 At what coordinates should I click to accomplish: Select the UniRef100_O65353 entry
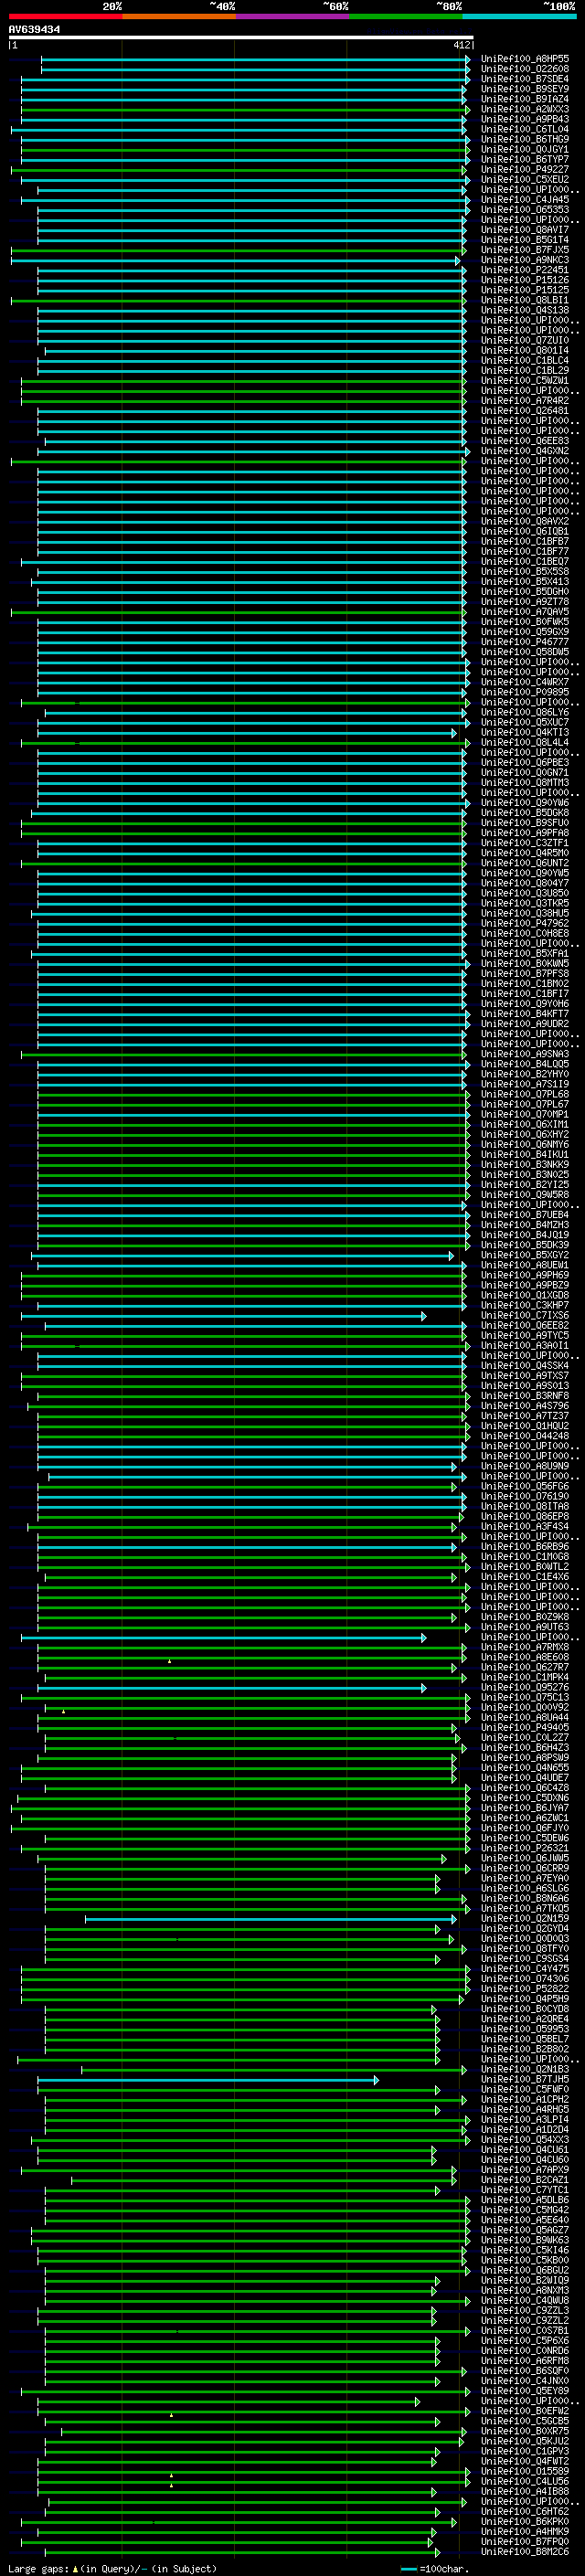[525, 210]
